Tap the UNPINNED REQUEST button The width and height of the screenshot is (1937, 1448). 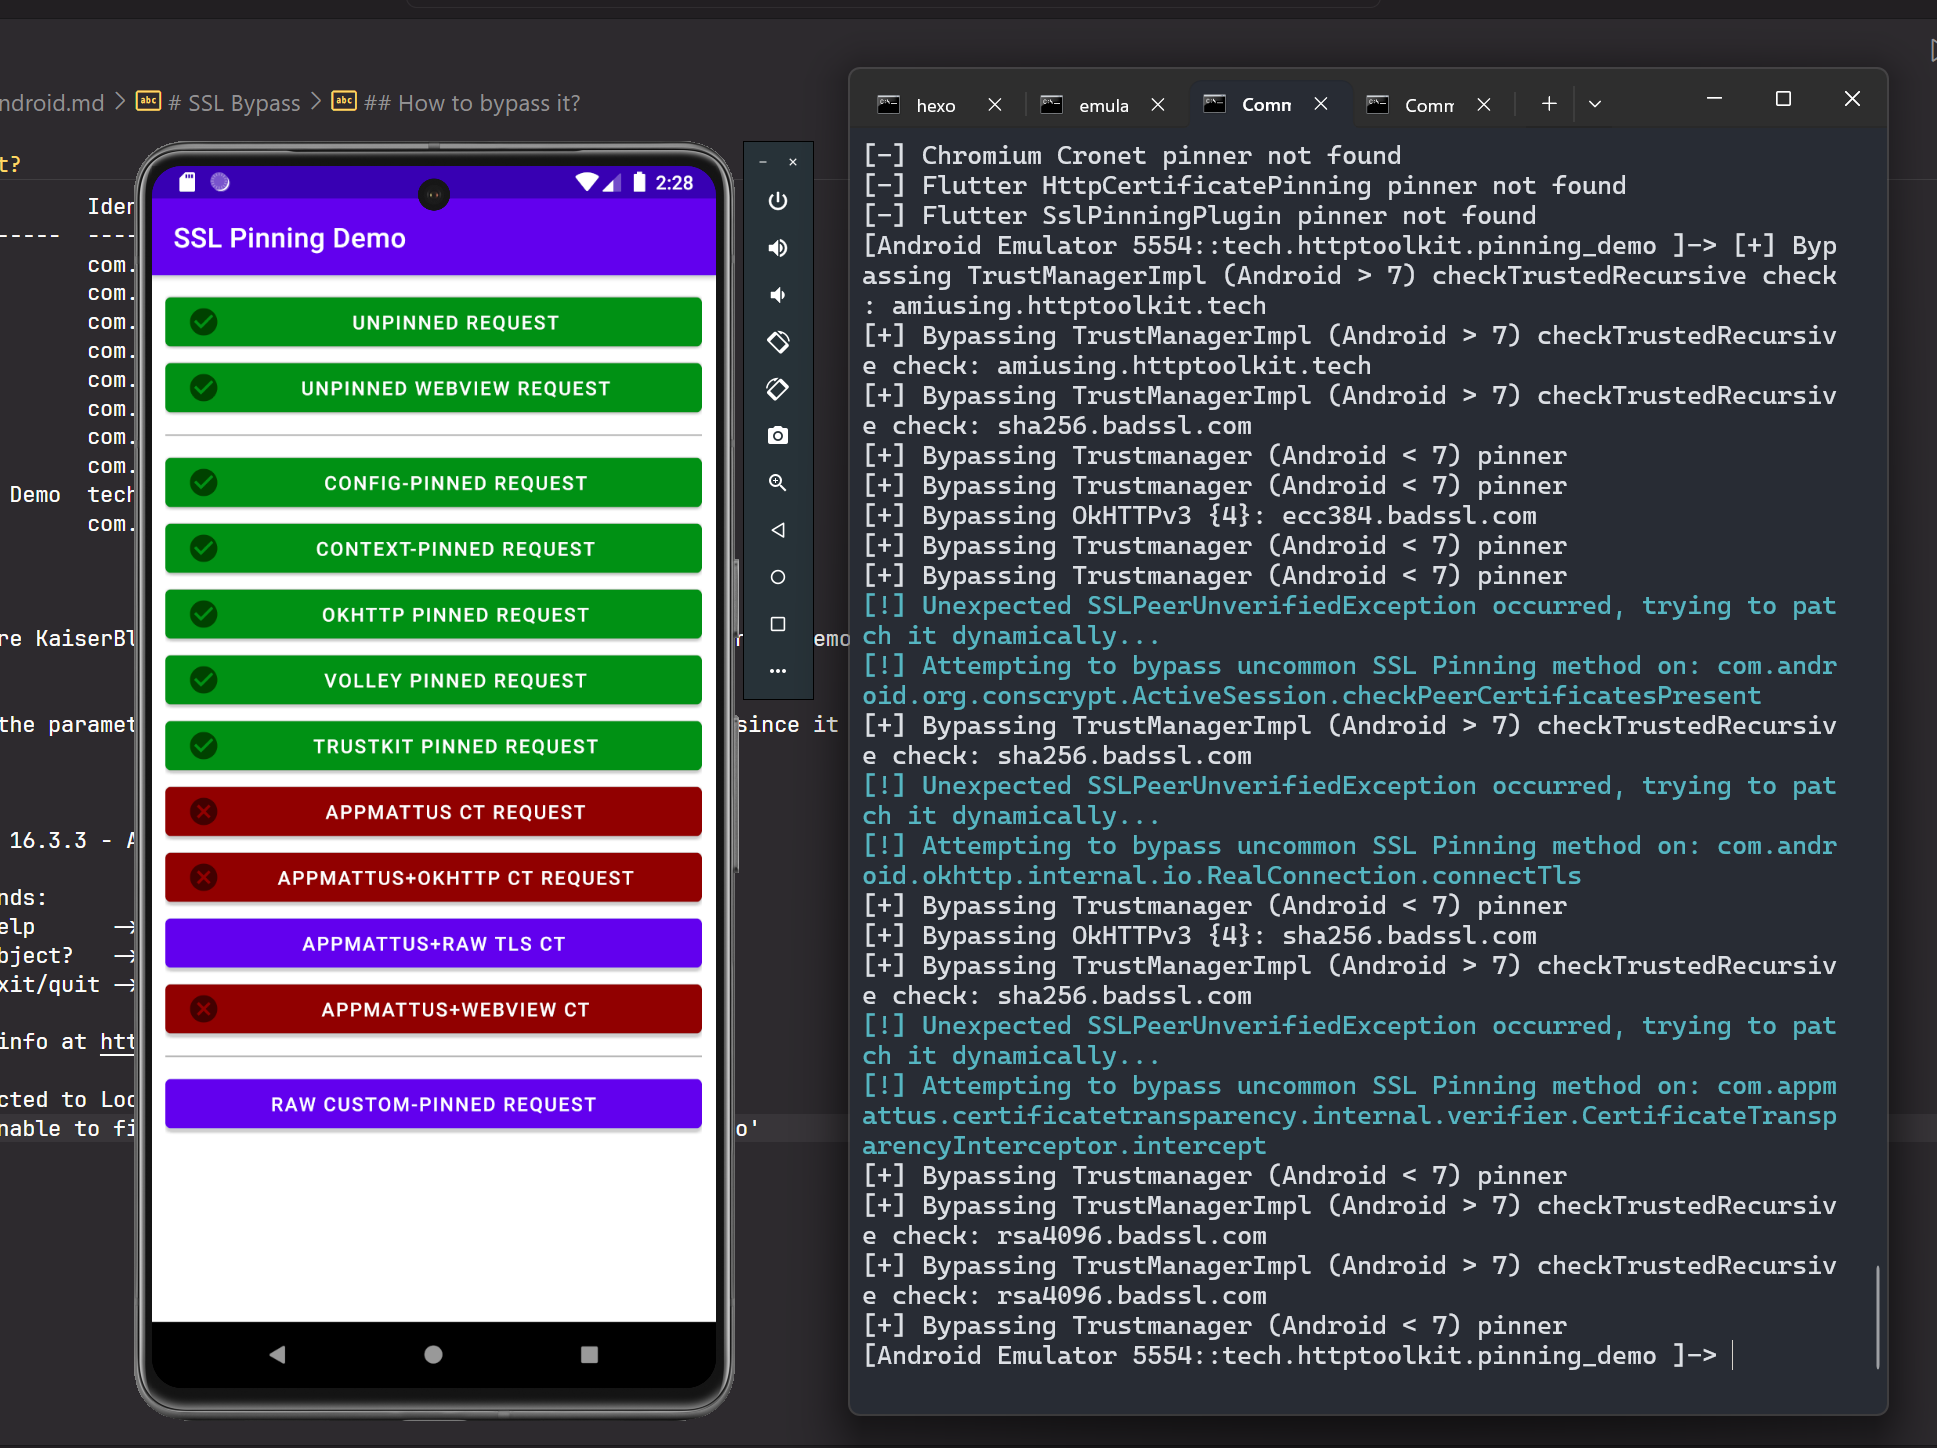click(433, 322)
